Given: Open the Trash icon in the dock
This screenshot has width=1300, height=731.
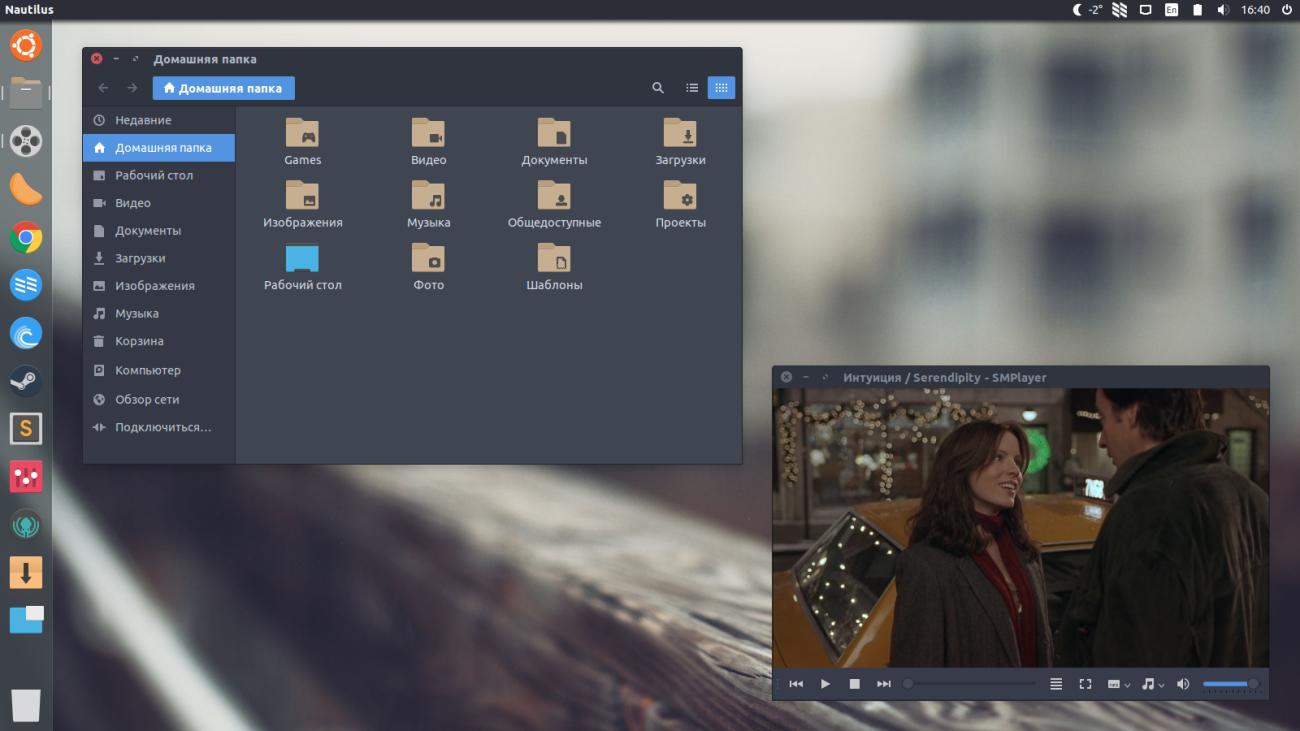Looking at the screenshot, I should click(x=26, y=704).
